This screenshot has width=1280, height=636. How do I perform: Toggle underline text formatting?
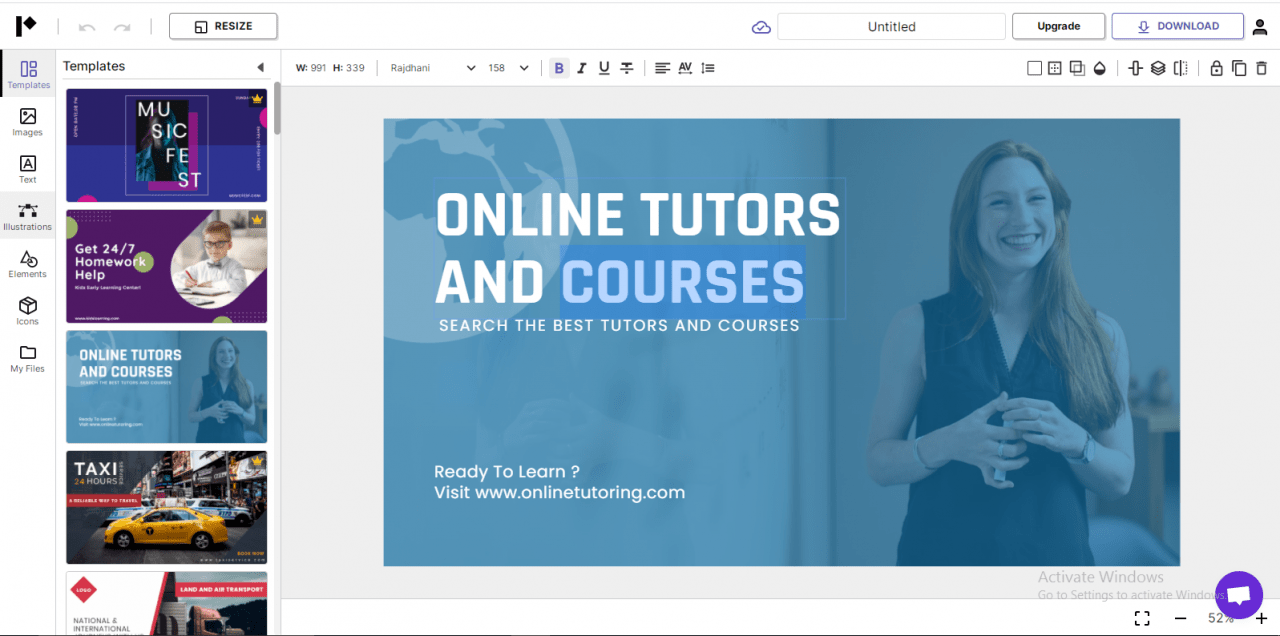click(x=604, y=68)
